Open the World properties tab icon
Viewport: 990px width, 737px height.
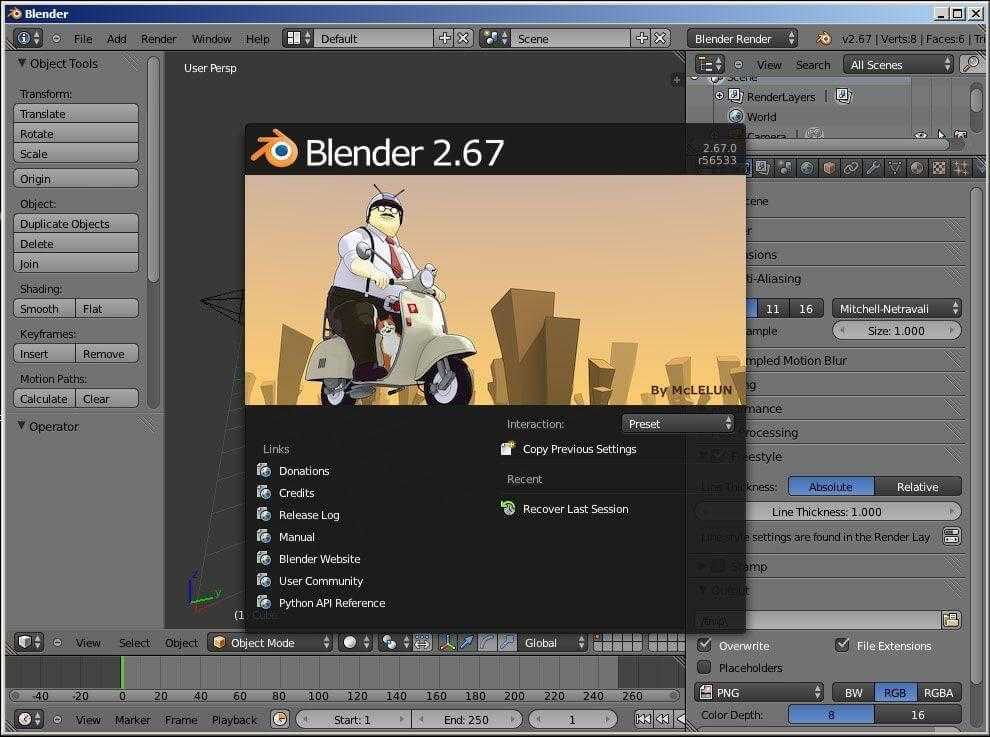point(807,168)
